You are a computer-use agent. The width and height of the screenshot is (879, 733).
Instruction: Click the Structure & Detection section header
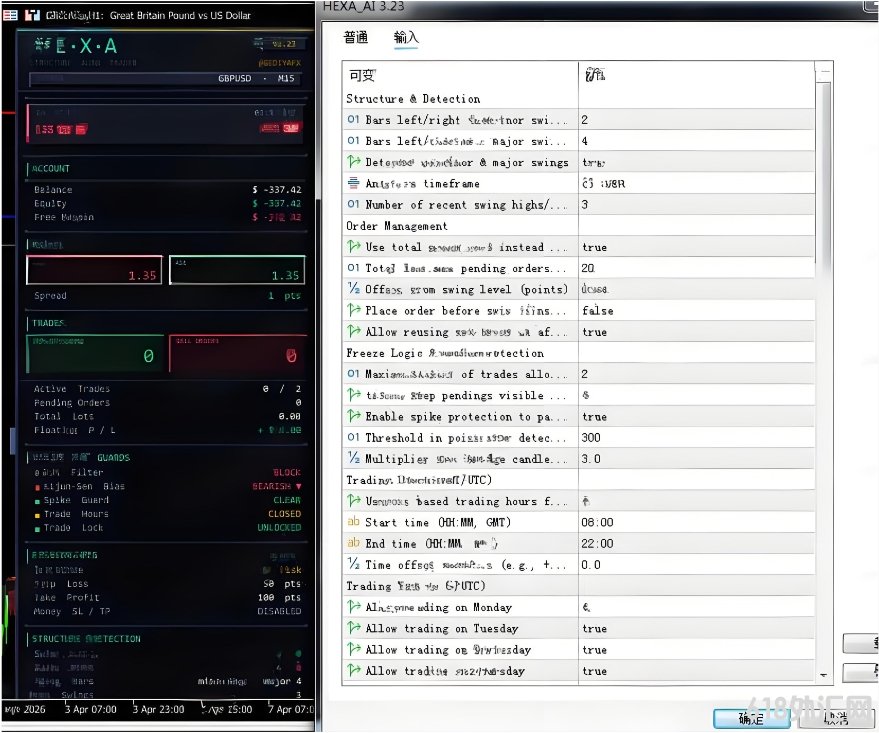(413, 99)
